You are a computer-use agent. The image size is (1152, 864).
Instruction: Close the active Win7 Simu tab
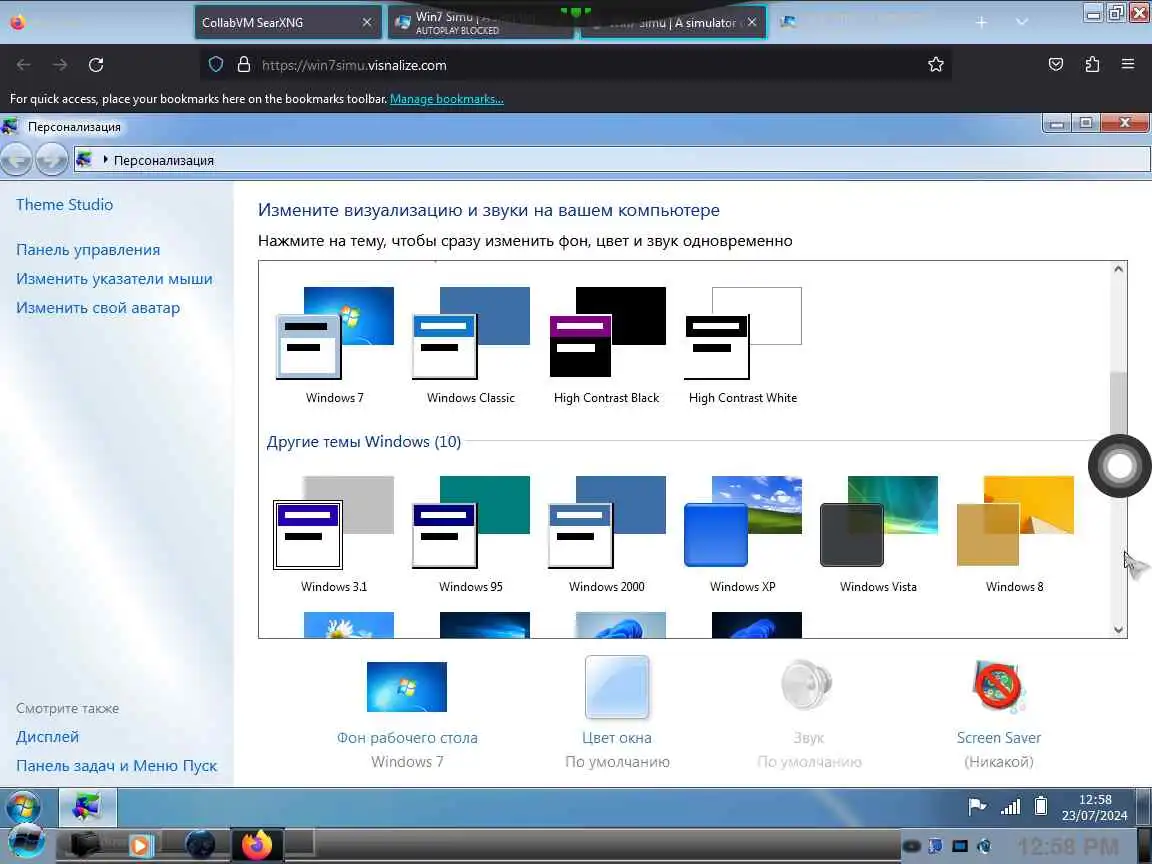point(752,22)
